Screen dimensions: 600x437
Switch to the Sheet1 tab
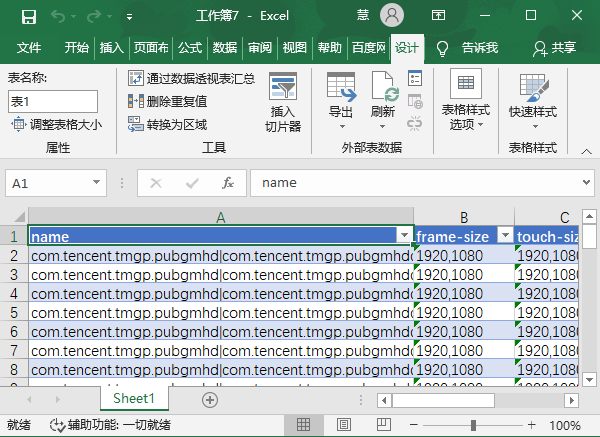pyautogui.click(x=140, y=398)
